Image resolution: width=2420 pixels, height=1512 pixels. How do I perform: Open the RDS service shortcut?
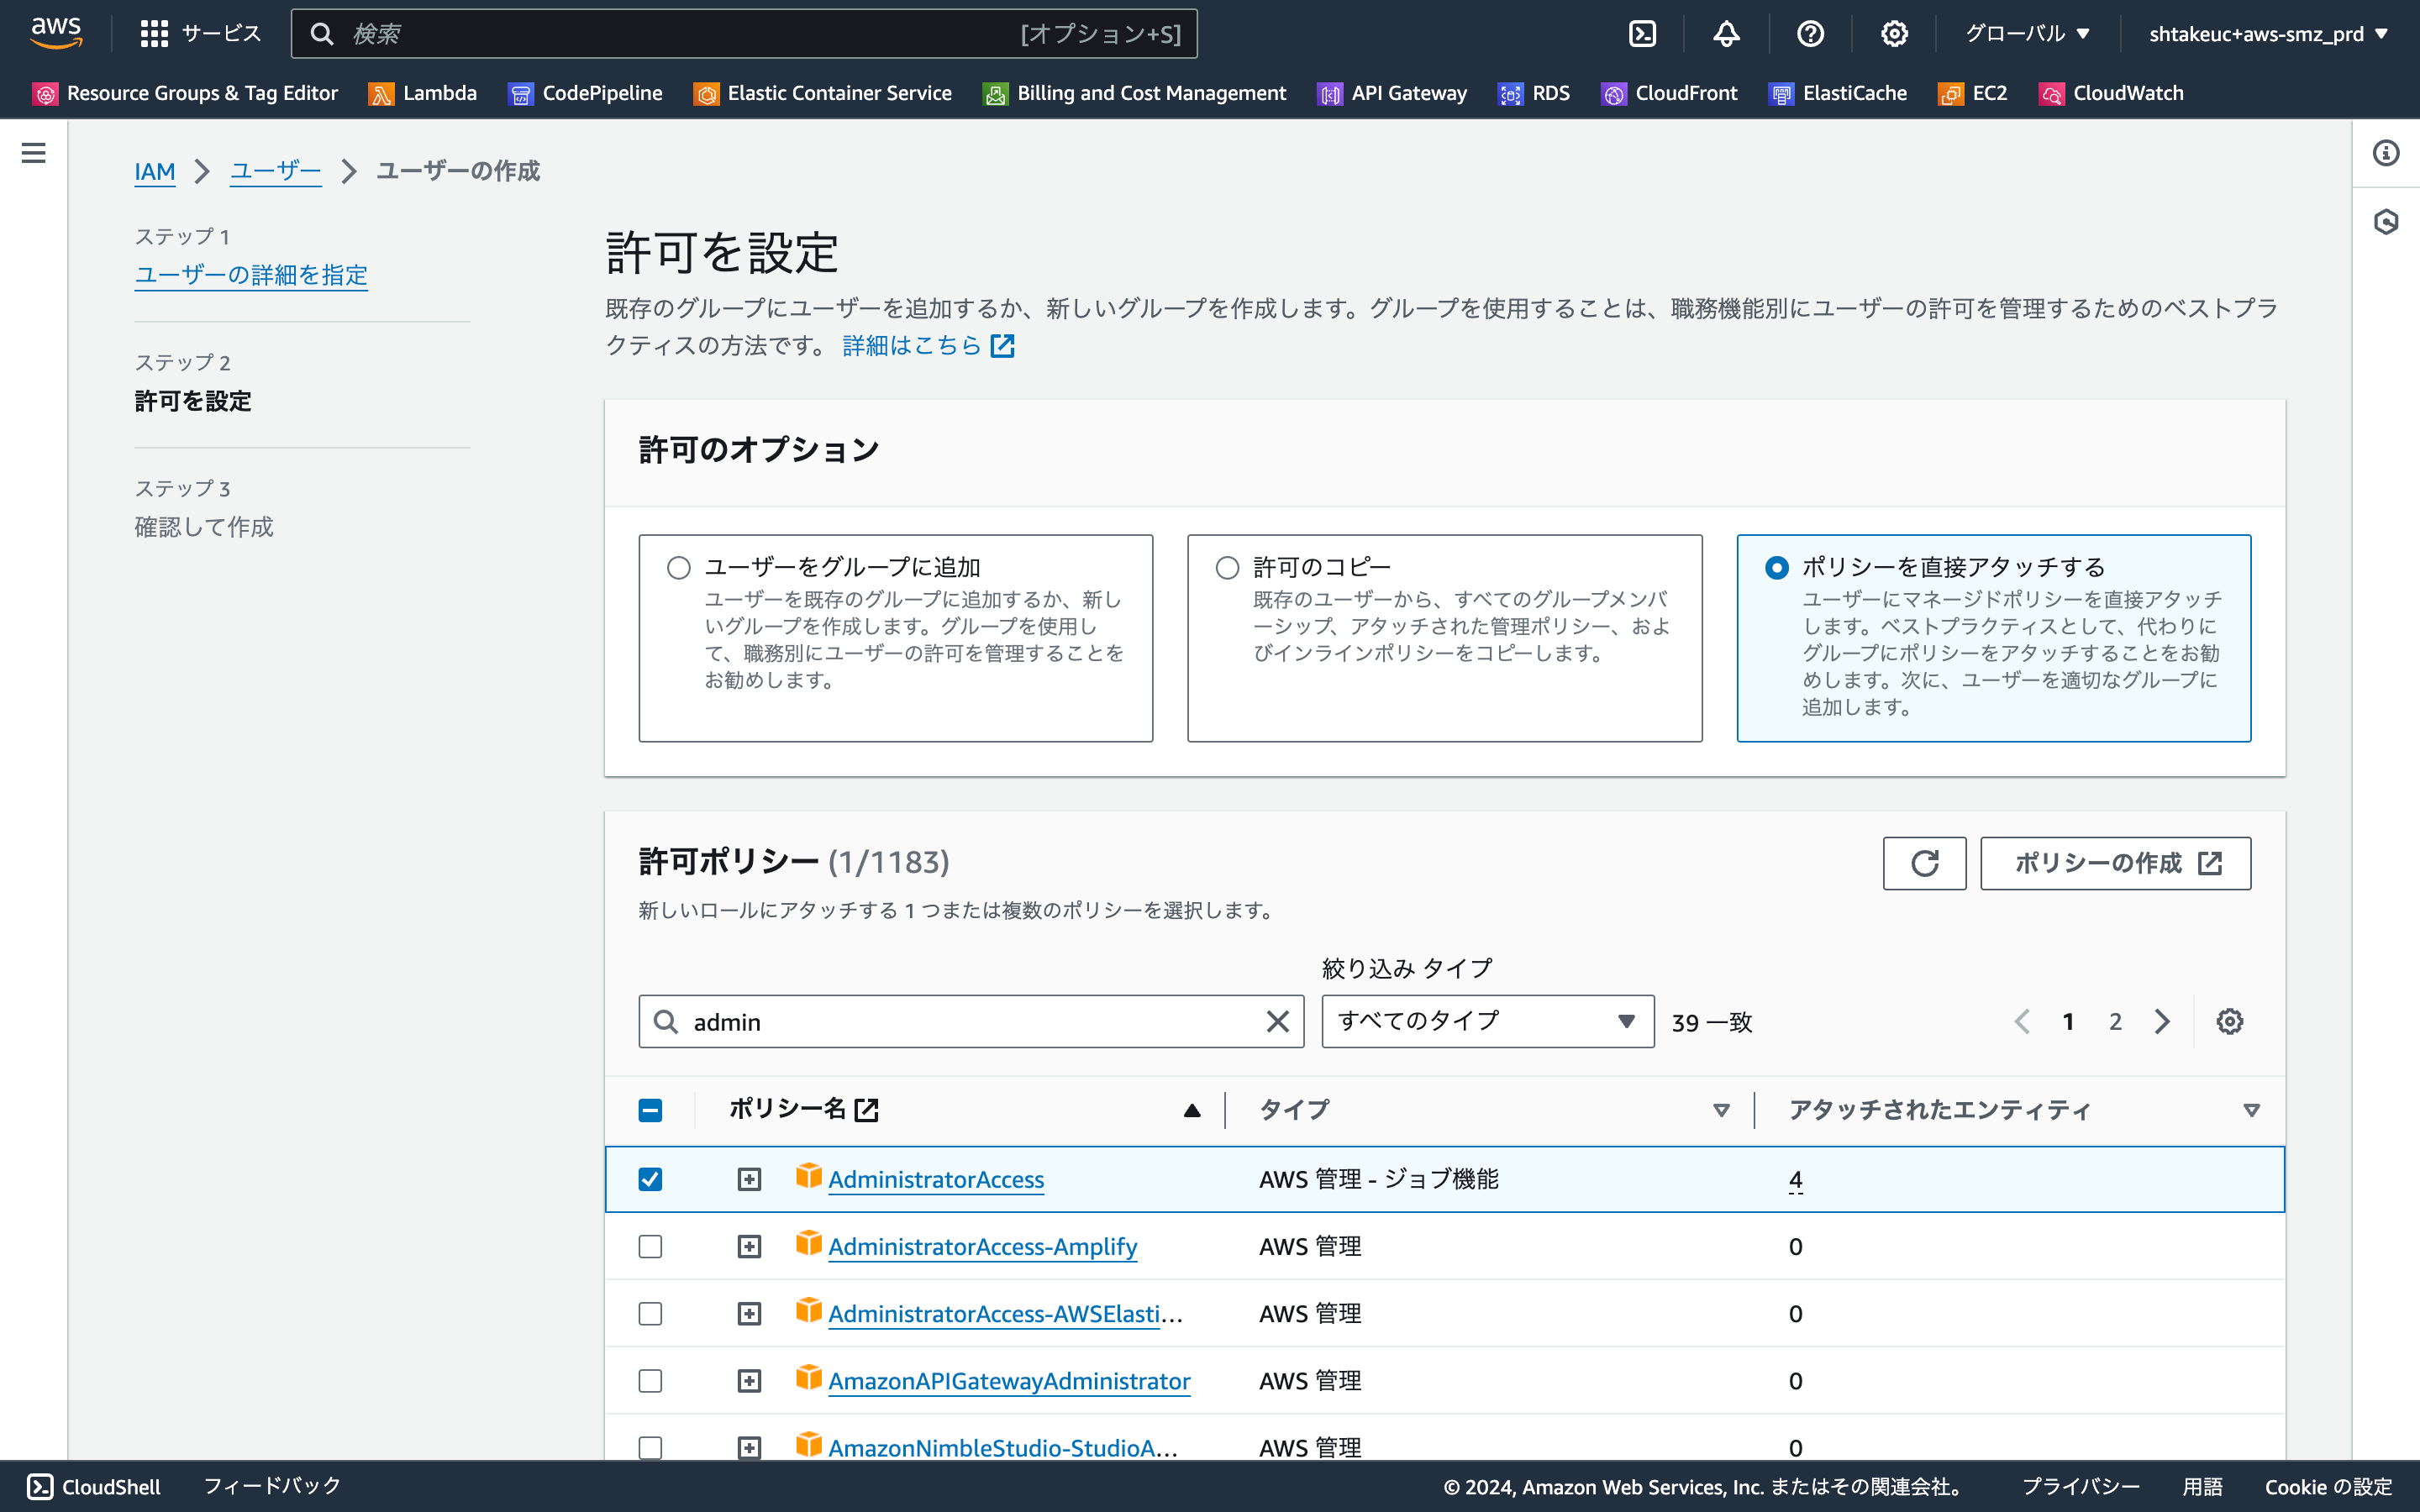coord(1534,93)
